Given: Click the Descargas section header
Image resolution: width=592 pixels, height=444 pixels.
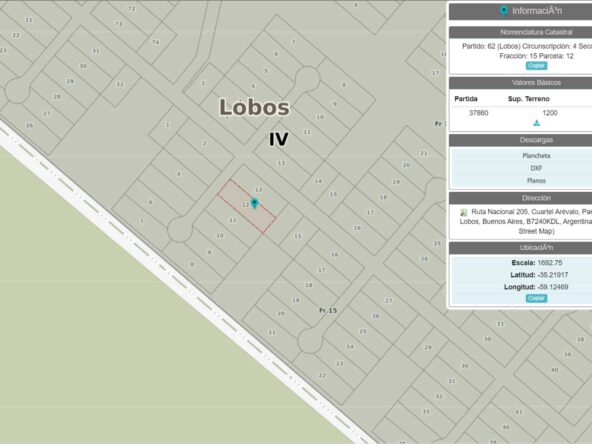Looking at the screenshot, I should coord(536,140).
